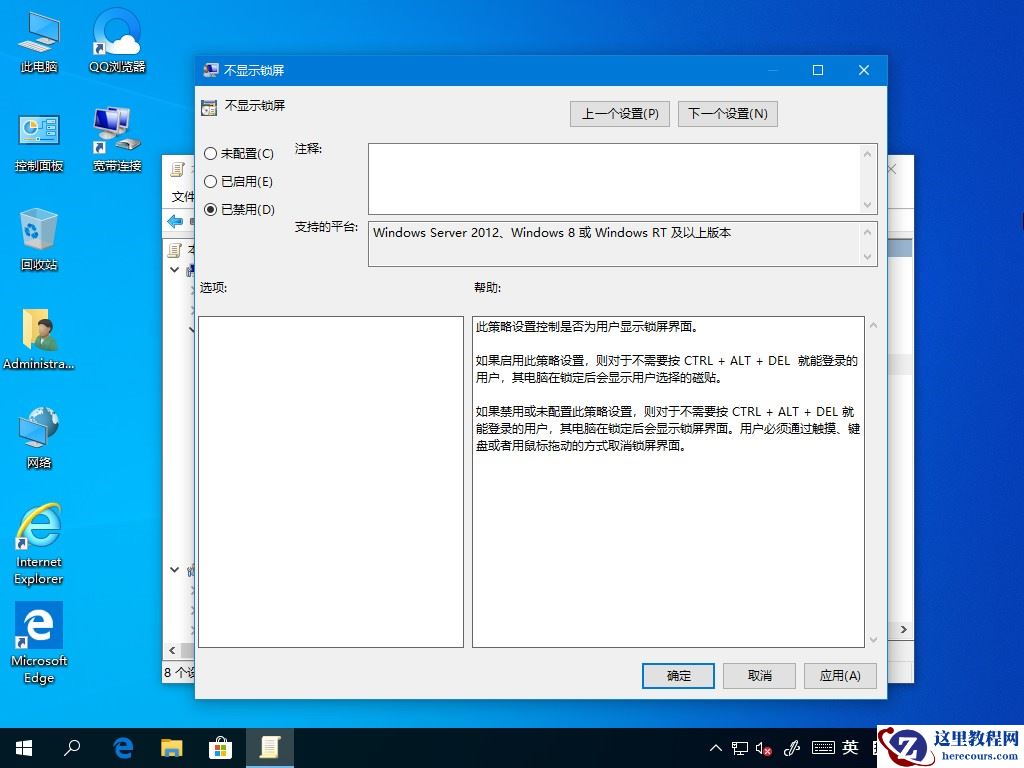
Task: Open Microsoft Store from taskbar
Action: (220, 747)
